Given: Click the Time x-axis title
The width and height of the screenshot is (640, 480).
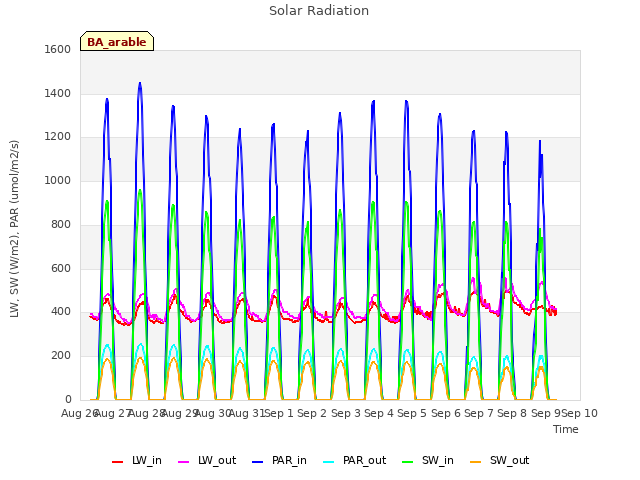Looking at the screenshot, I should coord(566,429).
